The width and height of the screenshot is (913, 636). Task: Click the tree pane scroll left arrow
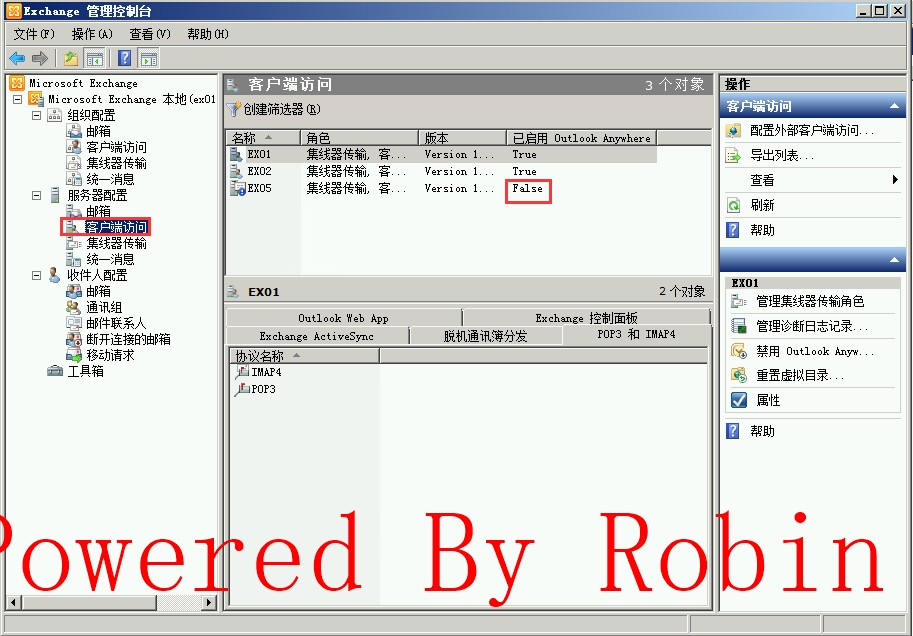pos(13,602)
